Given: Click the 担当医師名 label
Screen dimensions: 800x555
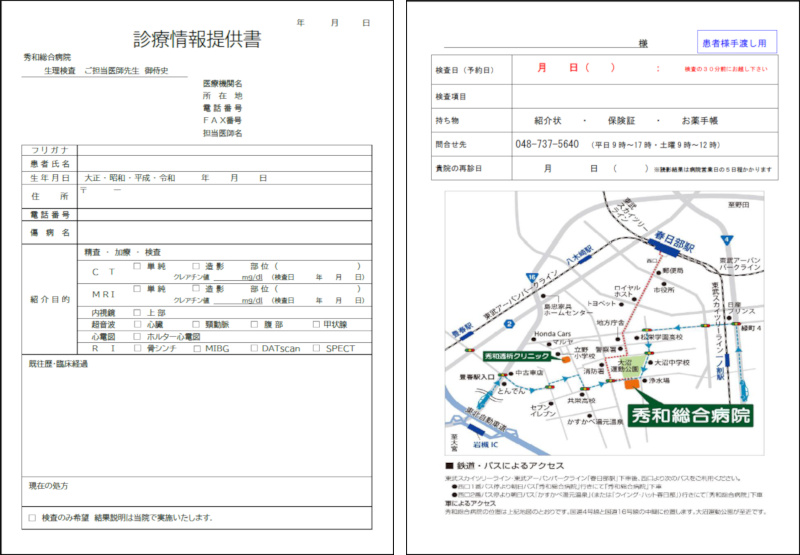Looking at the screenshot, I should coord(222,133).
